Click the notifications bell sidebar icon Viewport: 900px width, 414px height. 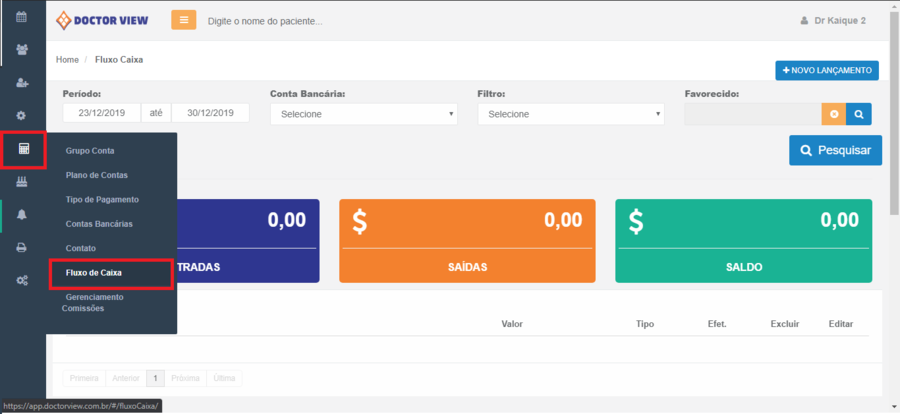[x=22, y=215]
